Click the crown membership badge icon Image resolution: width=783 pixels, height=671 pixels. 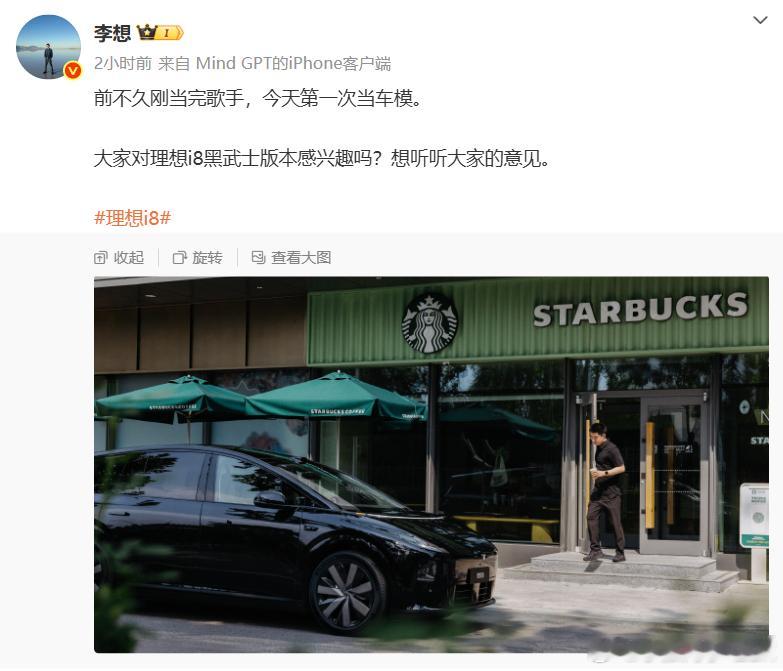(x=160, y=33)
